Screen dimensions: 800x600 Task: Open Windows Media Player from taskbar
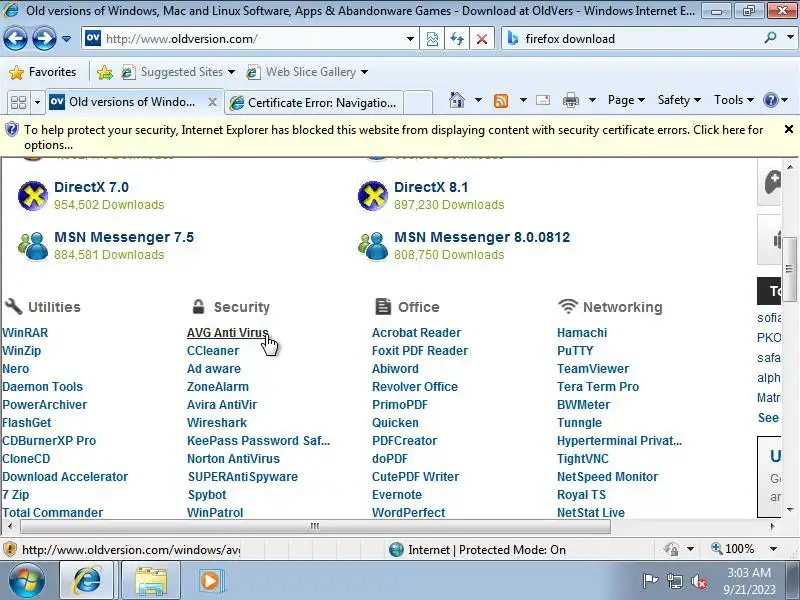(x=210, y=581)
